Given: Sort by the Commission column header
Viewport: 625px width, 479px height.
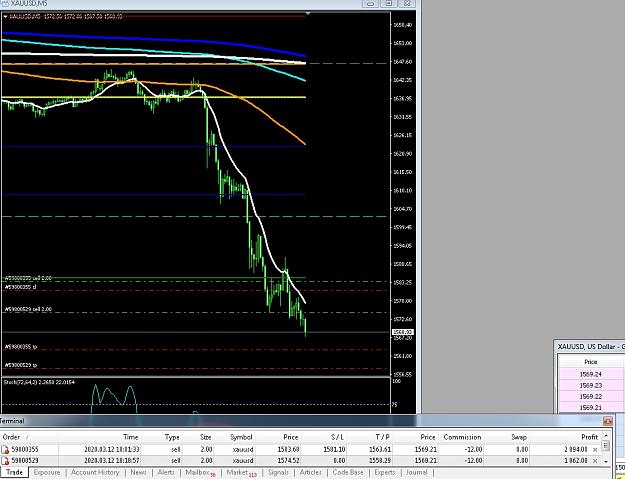Looking at the screenshot, I should pos(462,437).
